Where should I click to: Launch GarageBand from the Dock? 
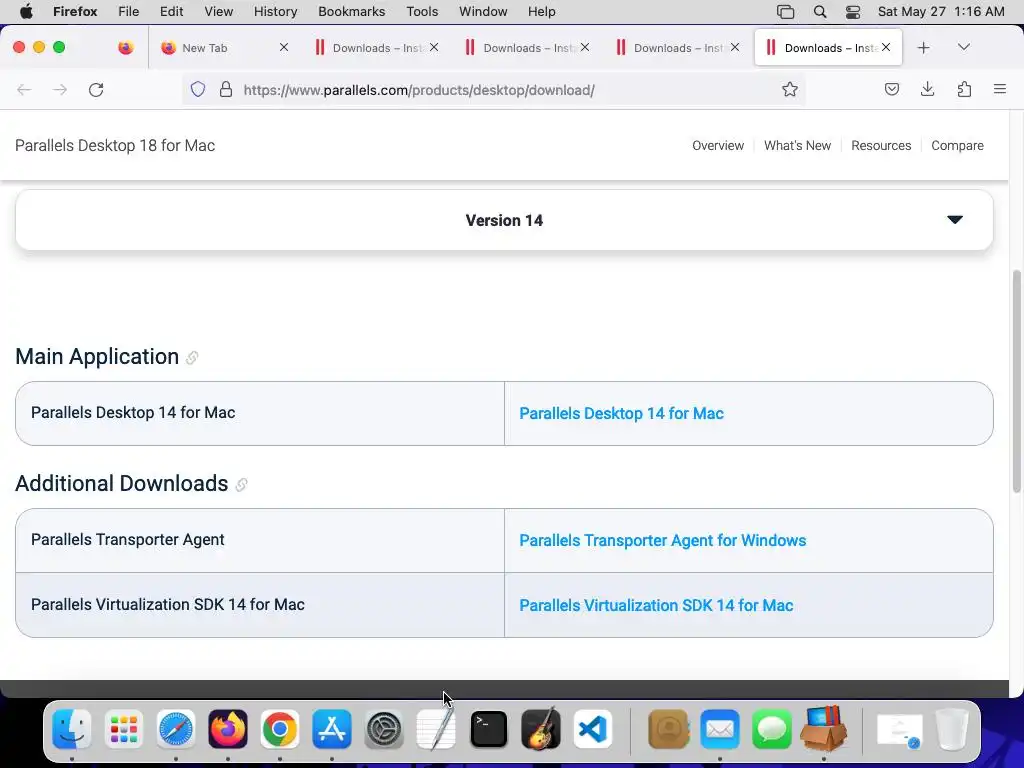point(541,729)
